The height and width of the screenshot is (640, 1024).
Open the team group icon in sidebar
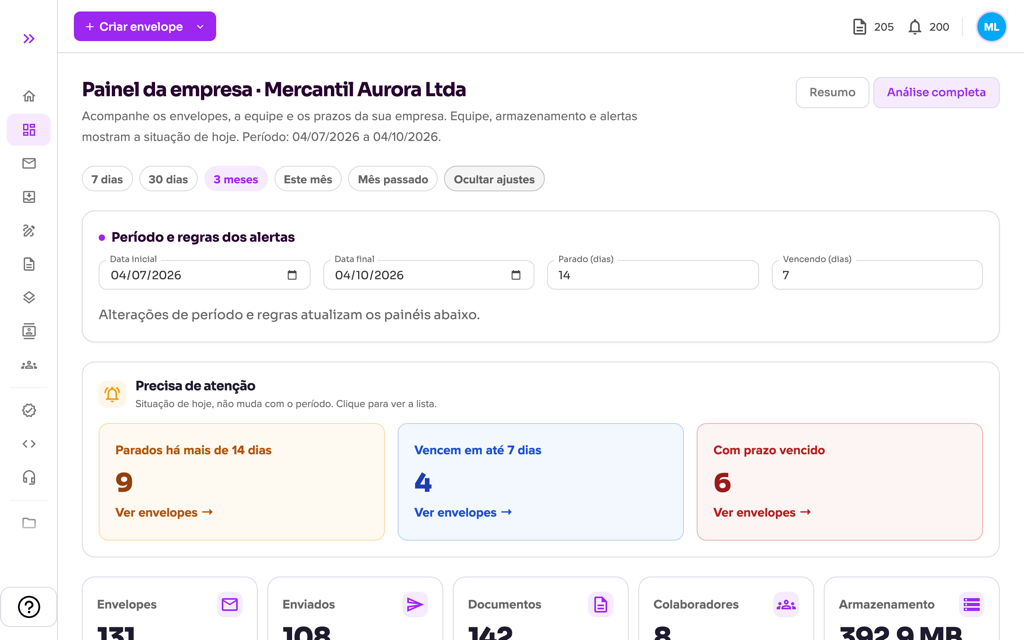click(29, 365)
